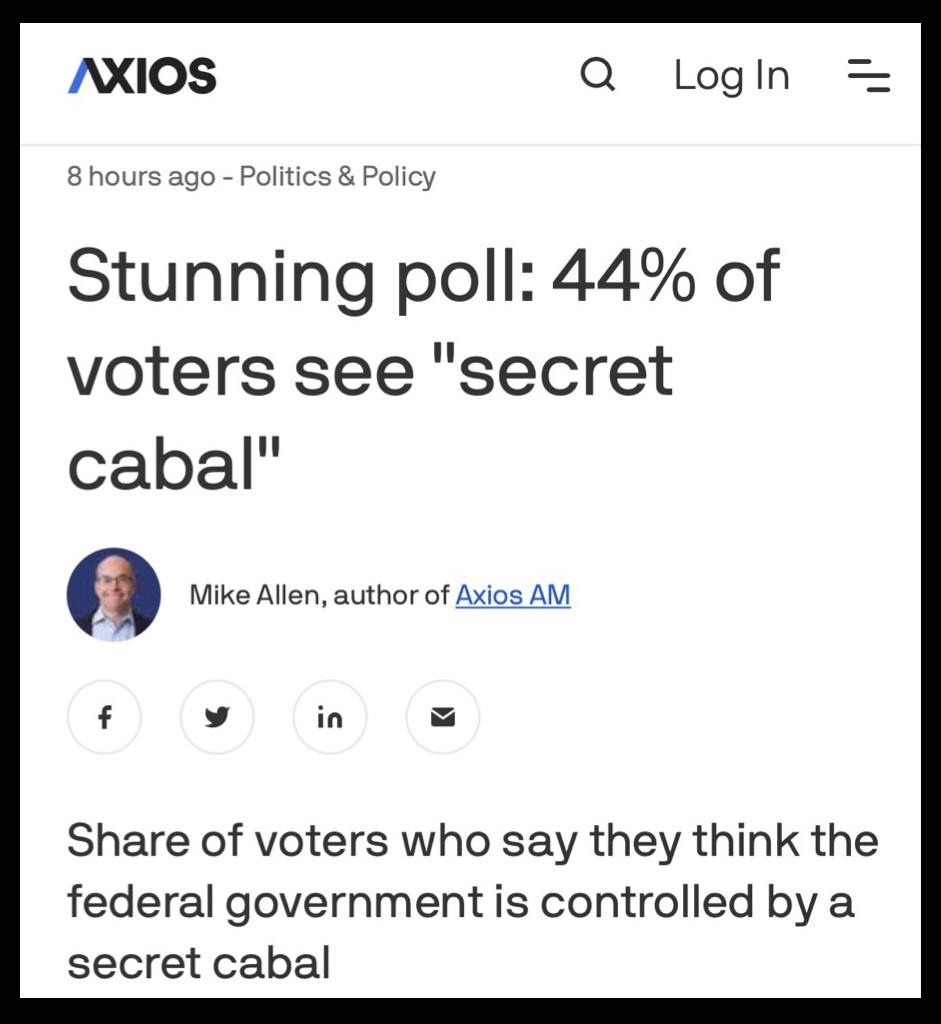Click the blue slash in the Axios logo

click(x=79, y=77)
